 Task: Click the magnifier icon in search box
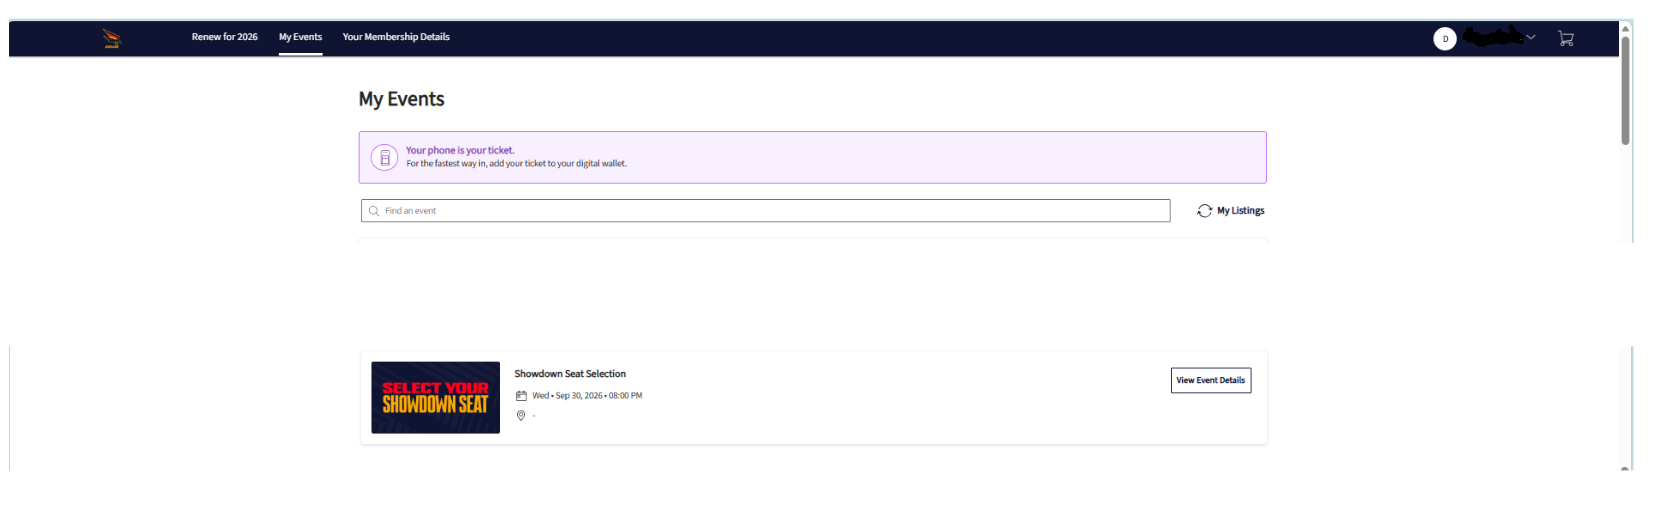tap(374, 211)
